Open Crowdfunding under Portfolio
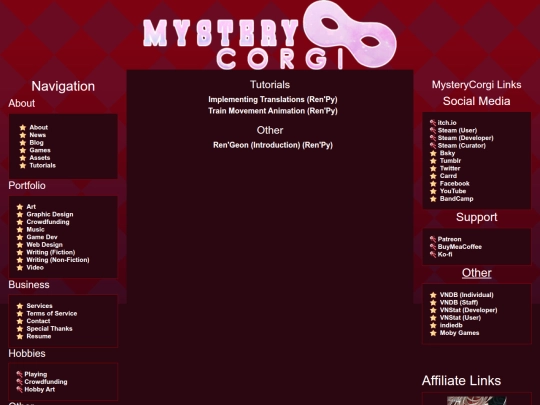540x405 pixels. pos(48,222)
